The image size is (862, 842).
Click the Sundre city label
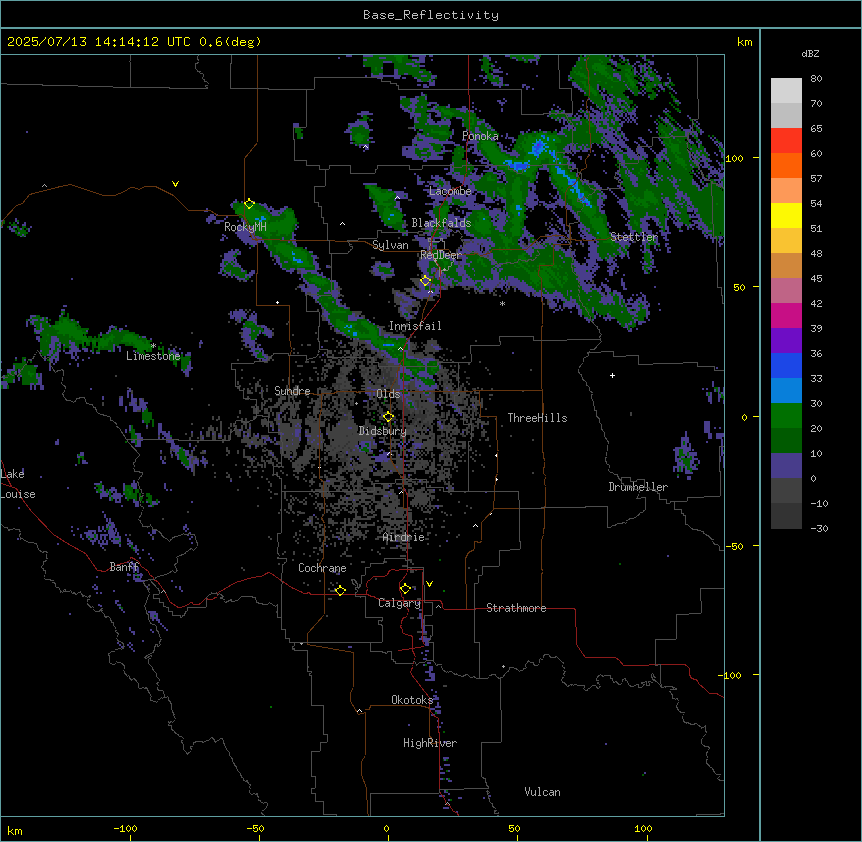(292, 391)
